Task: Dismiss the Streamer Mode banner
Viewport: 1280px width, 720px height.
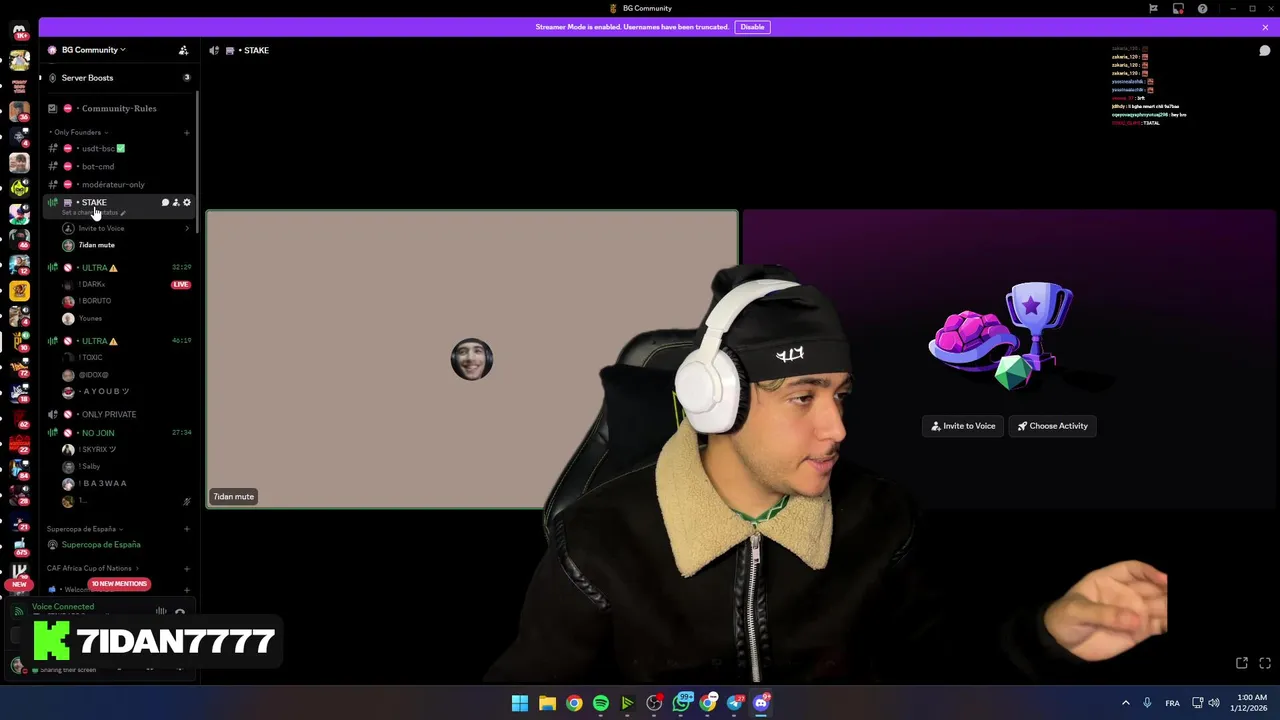Action: (1265, 27)
